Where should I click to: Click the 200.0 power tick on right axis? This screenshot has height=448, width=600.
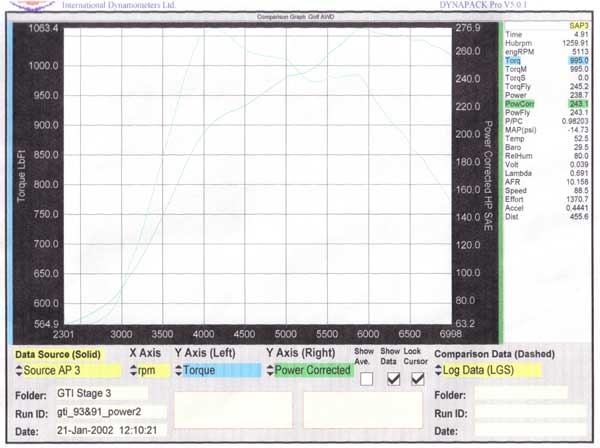pyautogui.click(x=468, y=134)
